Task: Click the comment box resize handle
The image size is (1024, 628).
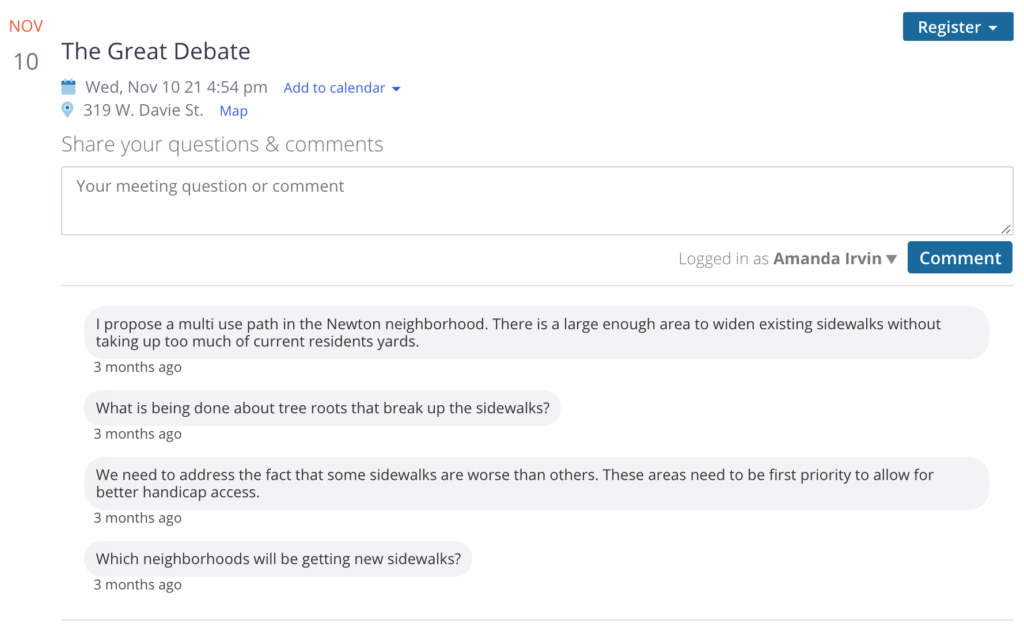Action: click(1006, 229)
